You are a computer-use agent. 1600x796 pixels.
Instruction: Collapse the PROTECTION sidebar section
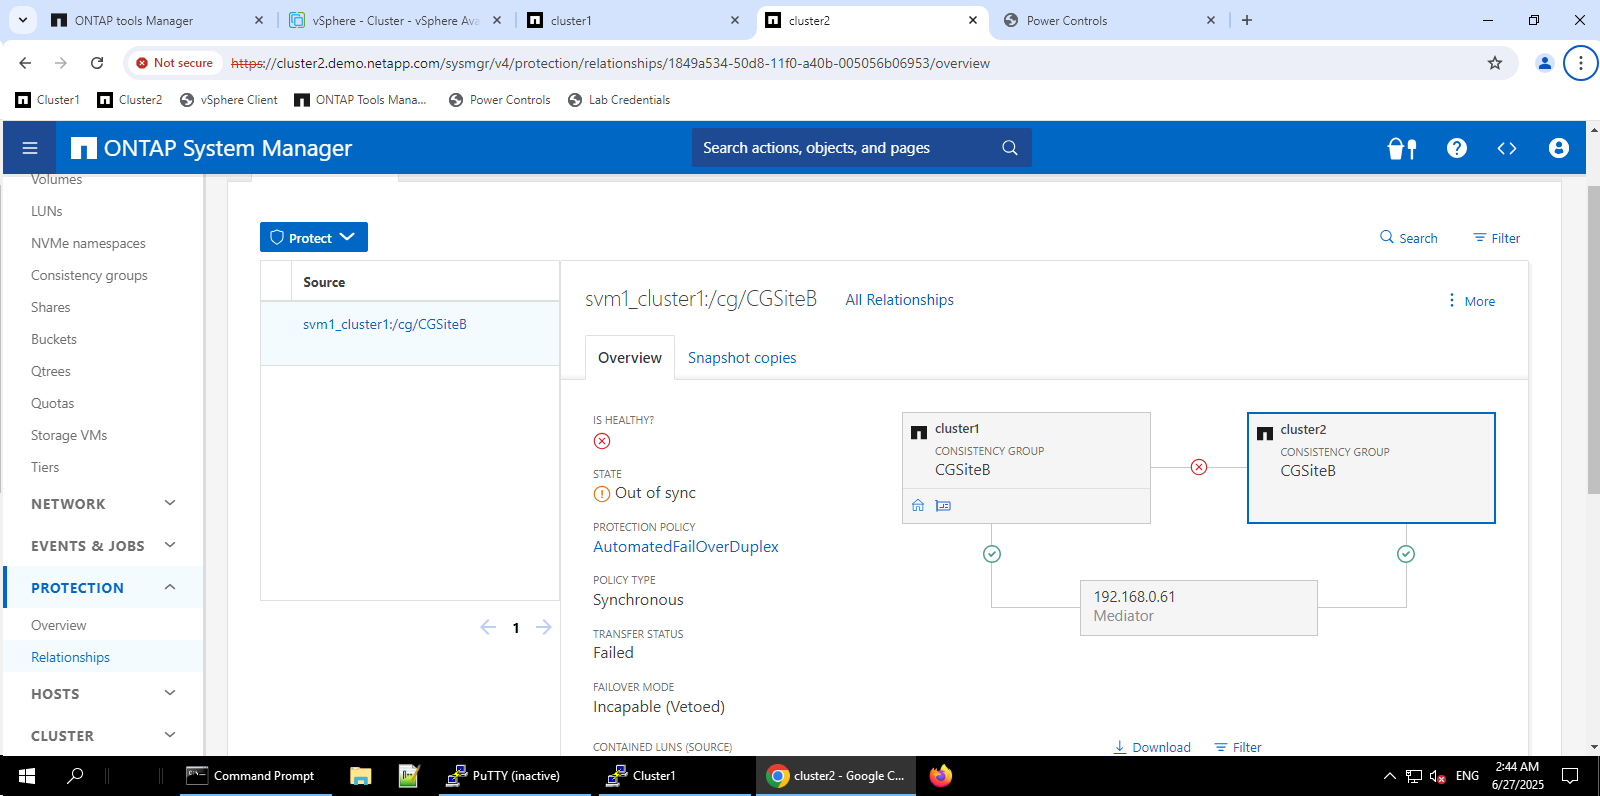click(x=170, y=587)
